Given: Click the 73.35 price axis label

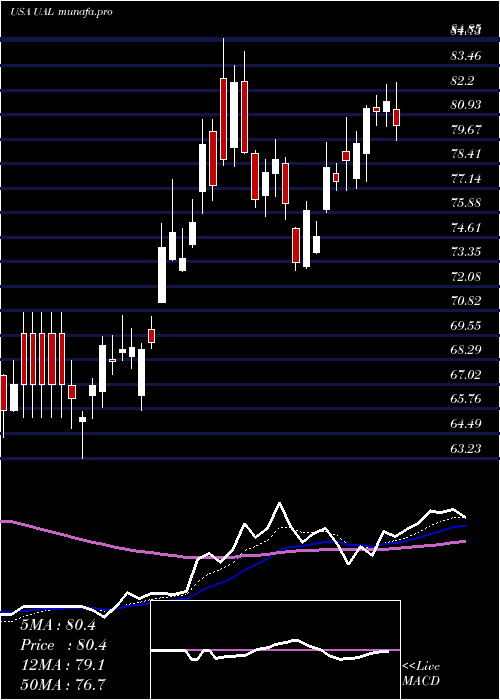Looking at the screenshot, I should (466, 252).
